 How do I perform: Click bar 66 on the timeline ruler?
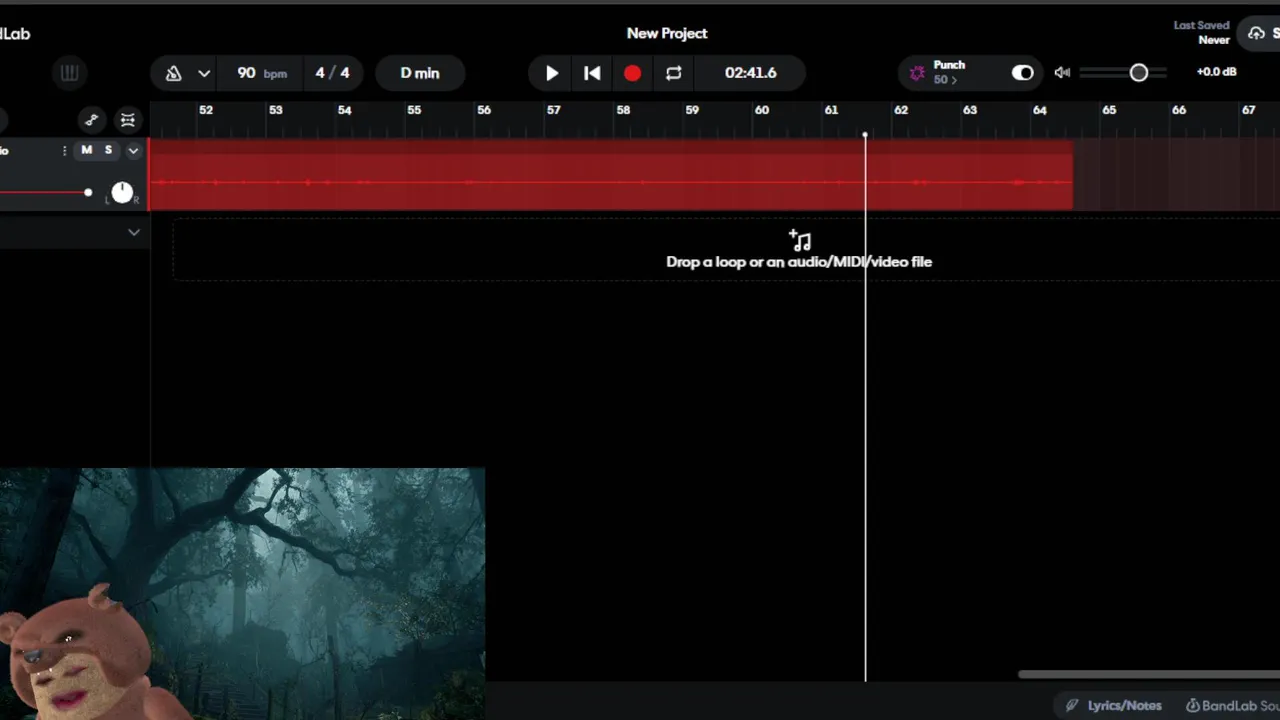click(1179, 110)
